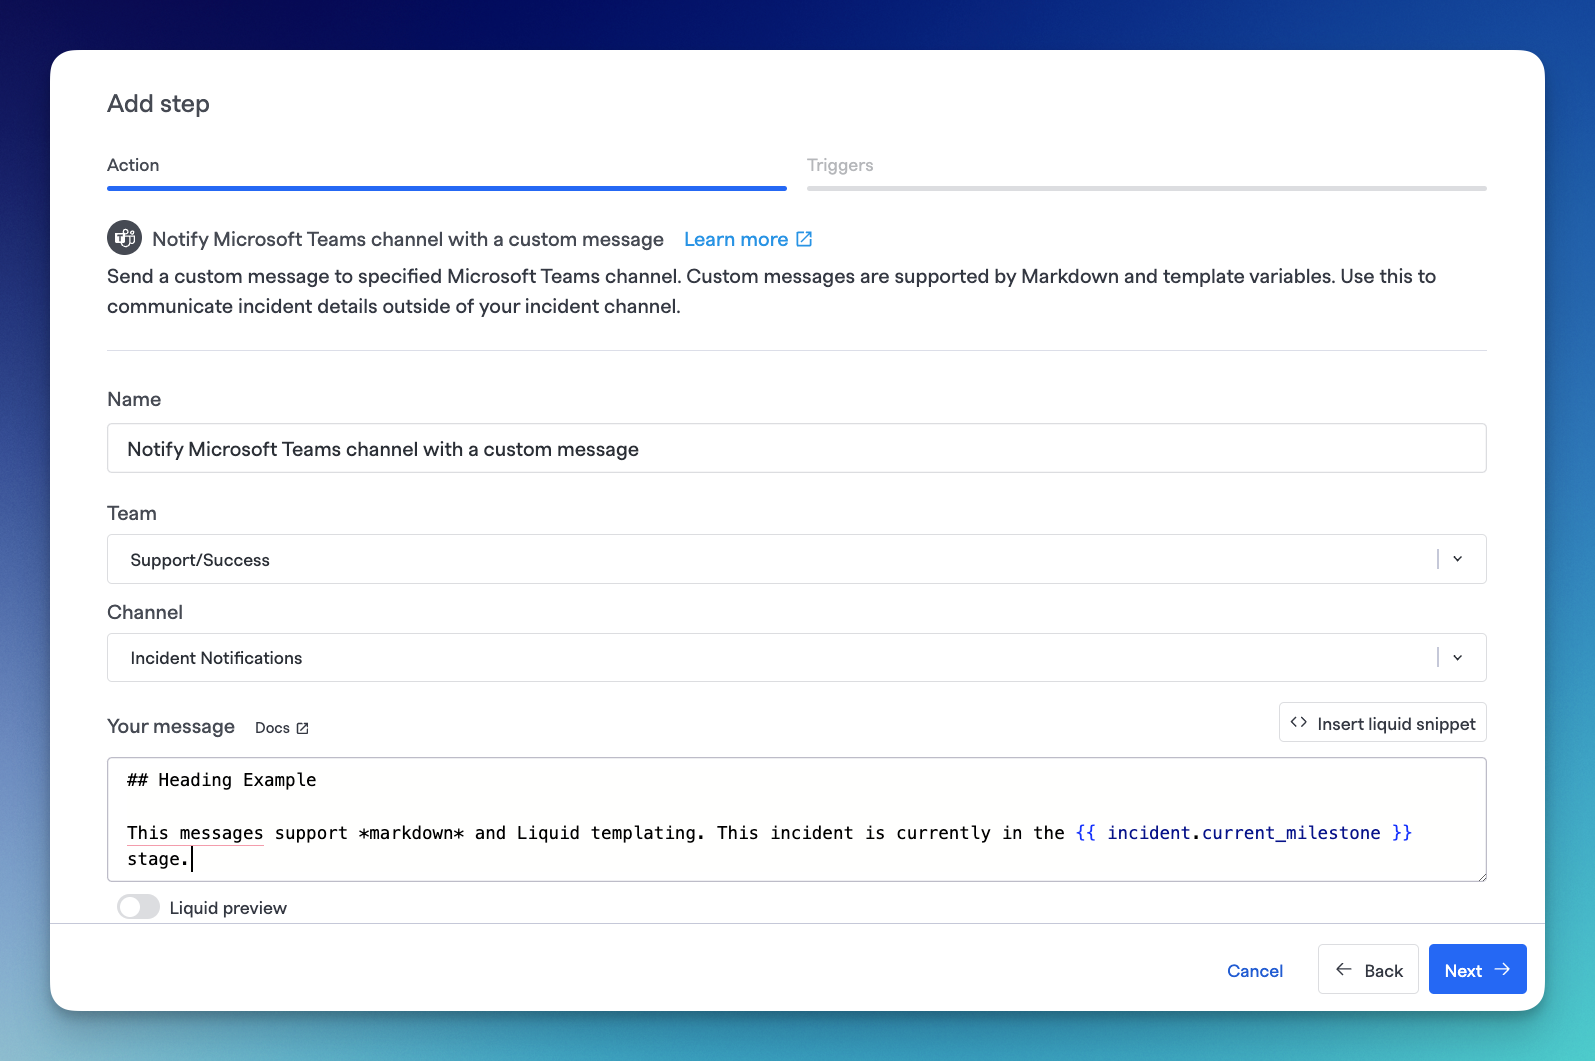Grab the message textarea resize handle
This screenshot has height=1061, width=1595.
pyautogui.click(x=1480, y=875)
